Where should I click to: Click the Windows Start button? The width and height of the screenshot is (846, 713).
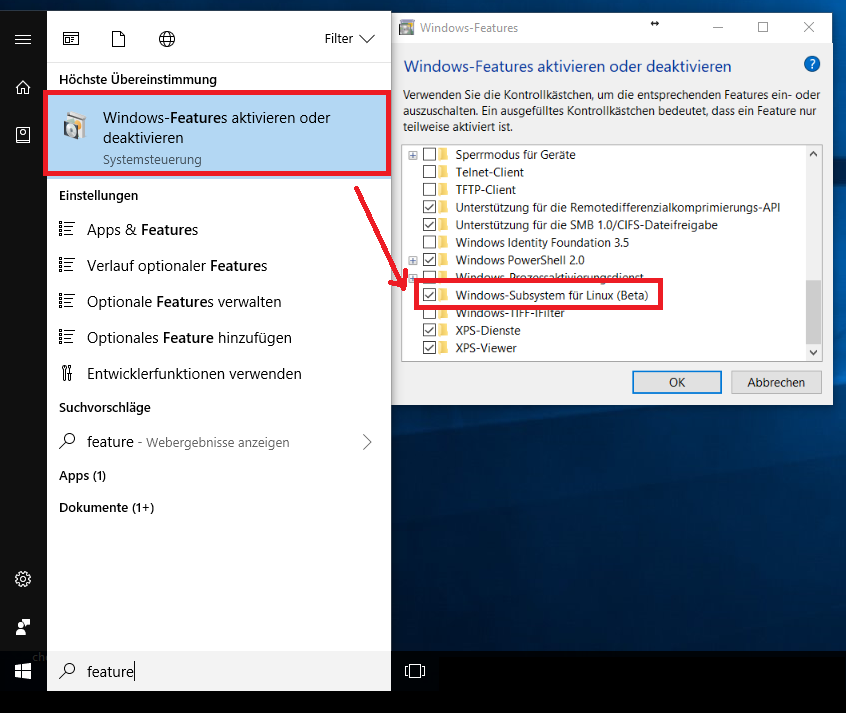pyautogui.click(x=23, y=670)
